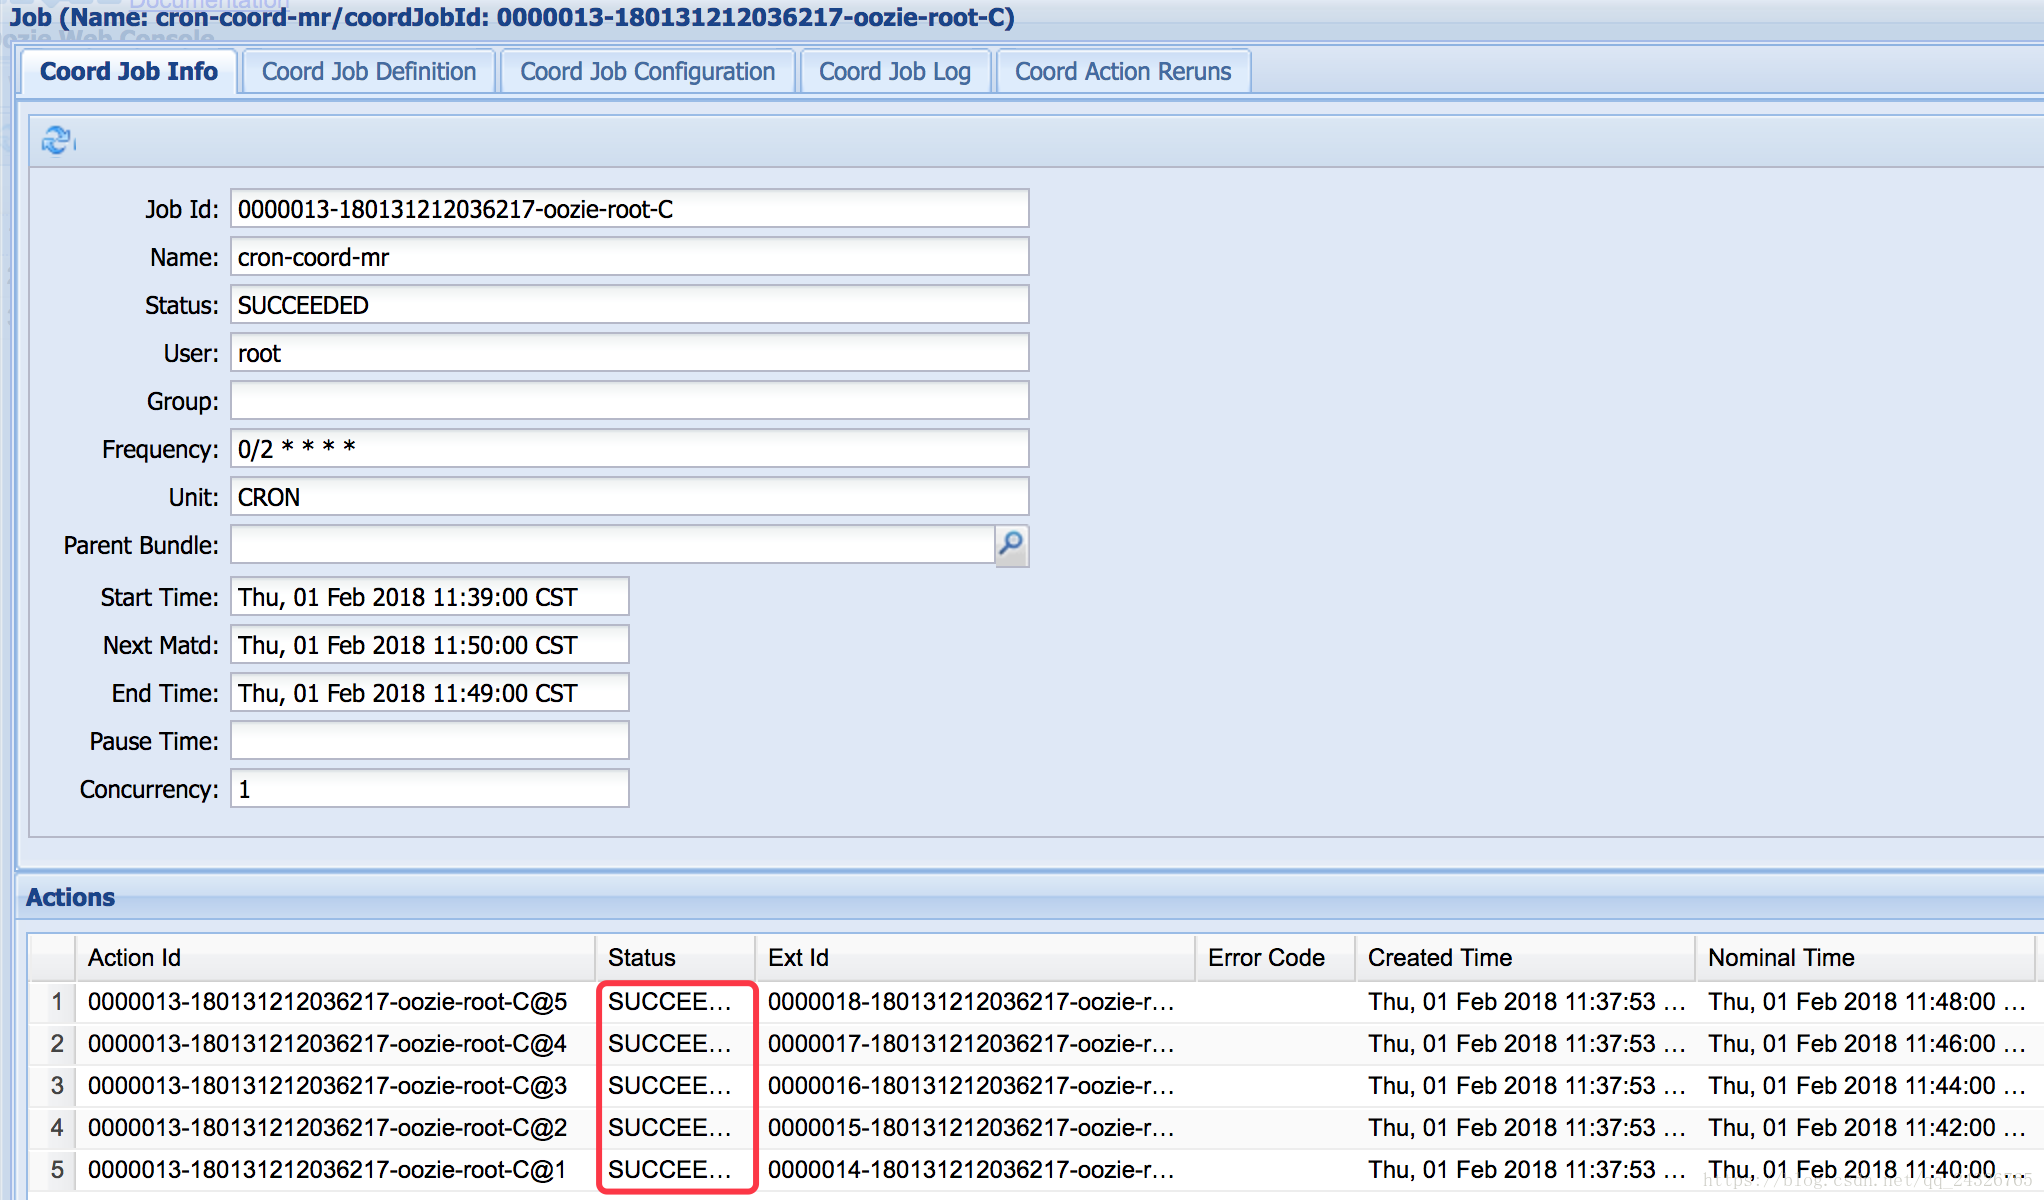Click the Frequency field
This screenshot has width=2044, height=1200.
[630, 449]
